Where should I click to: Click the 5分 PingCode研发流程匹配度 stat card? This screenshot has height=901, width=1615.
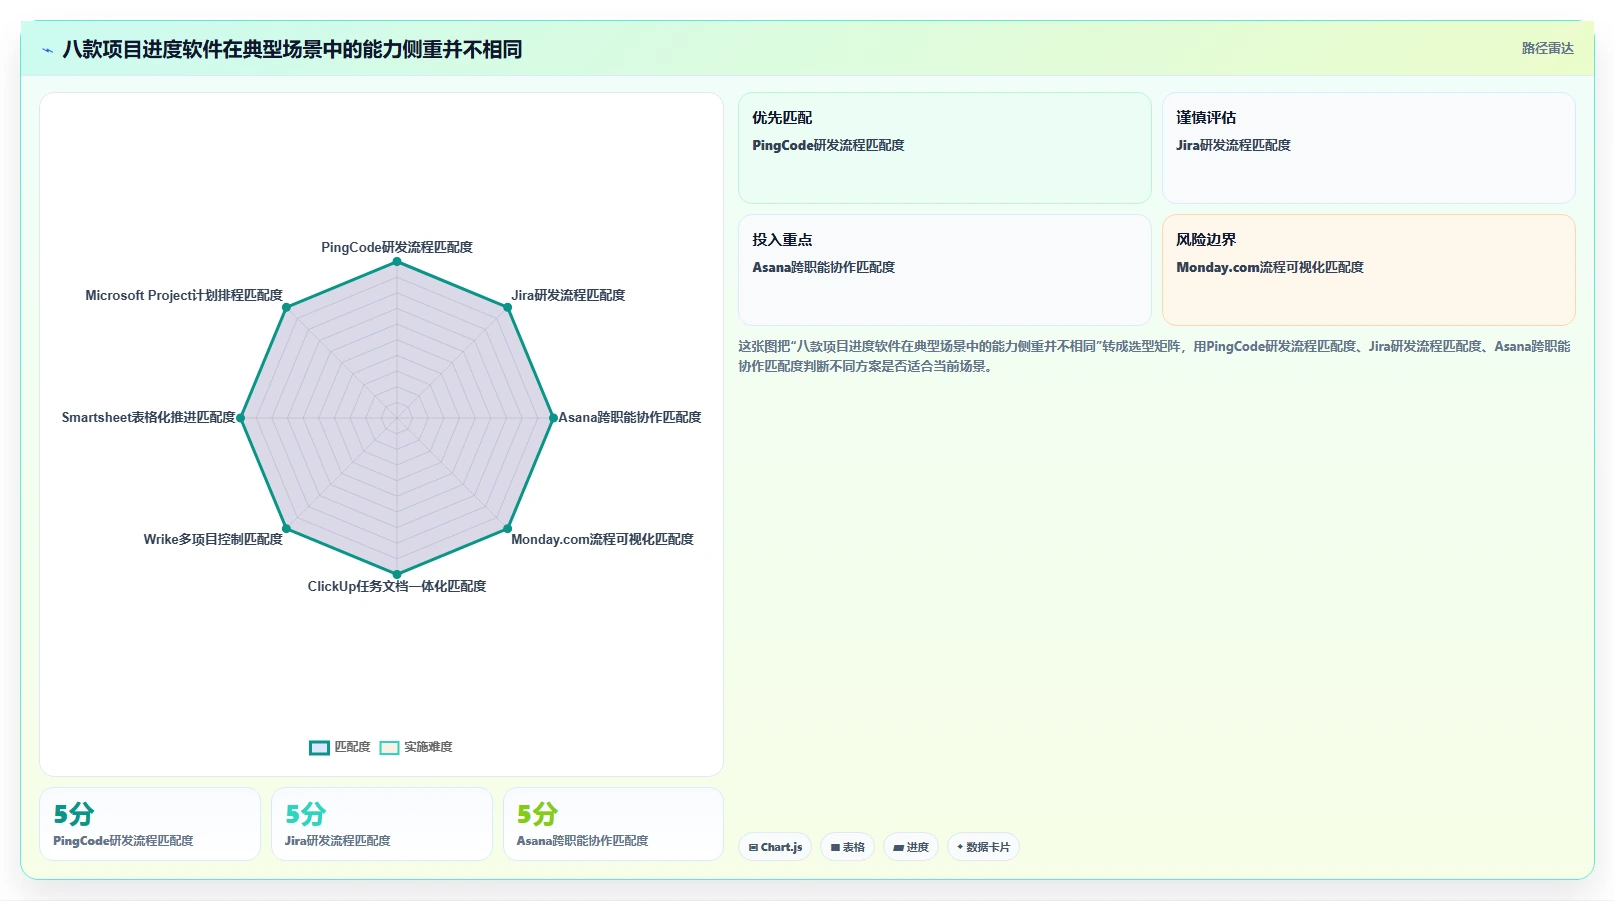point(150,824)
